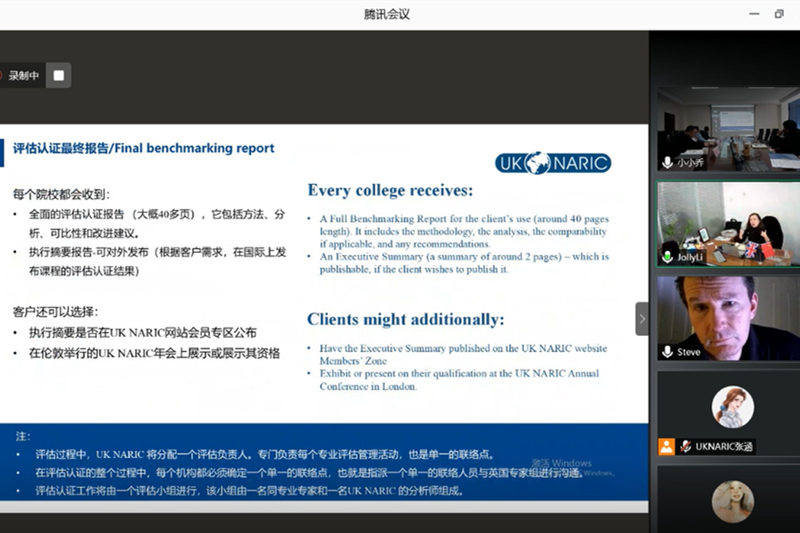Click JollyLi's green active microphone icon

tap(667, 257)
